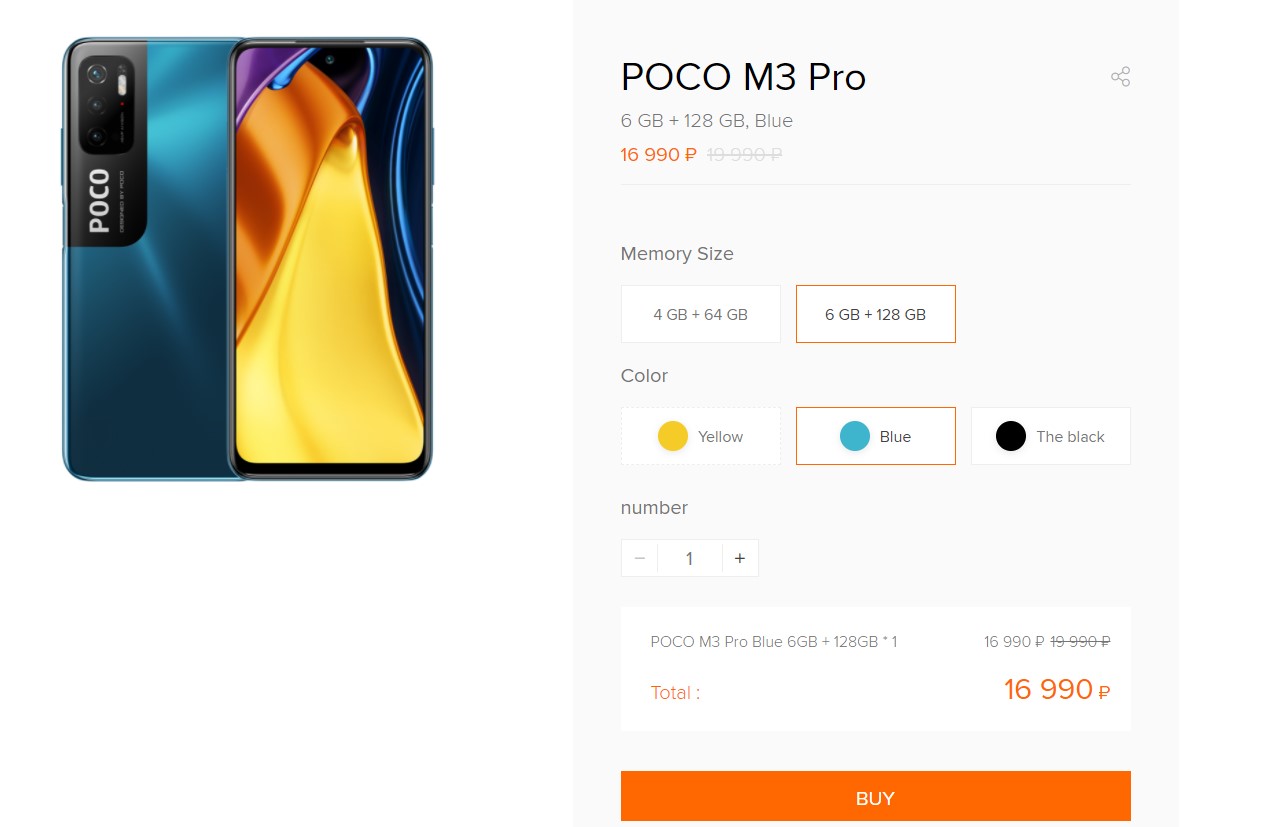Click the POCO M3 Pro product title
This screenshot has height=827, width=1286.
pos(743,76)
